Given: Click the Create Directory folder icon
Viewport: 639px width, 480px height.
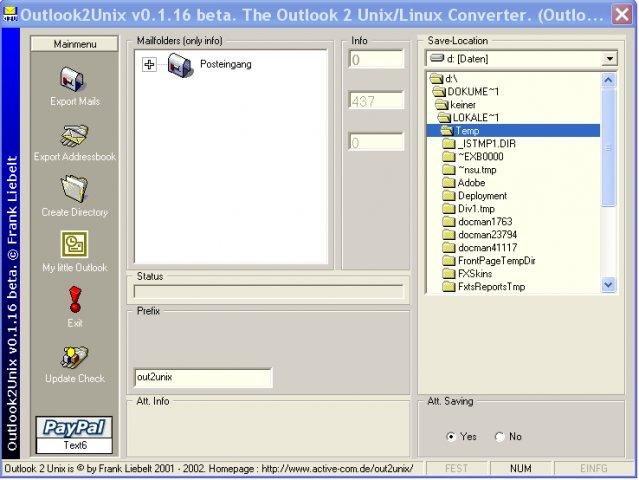Looking at the screenshot, I should [x=74, y=189].
